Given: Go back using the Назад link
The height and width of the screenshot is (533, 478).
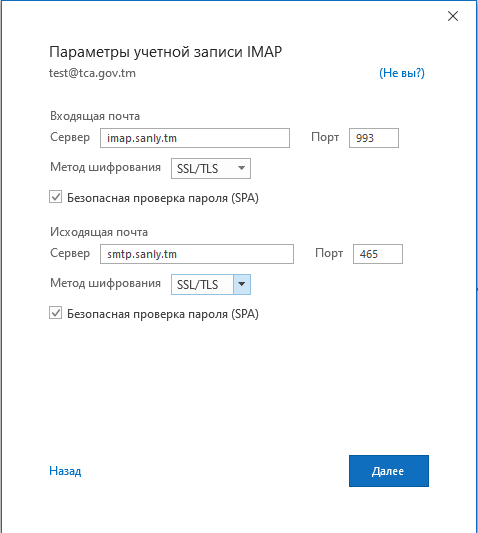Looking at the screenshot, I should [65, 471].
